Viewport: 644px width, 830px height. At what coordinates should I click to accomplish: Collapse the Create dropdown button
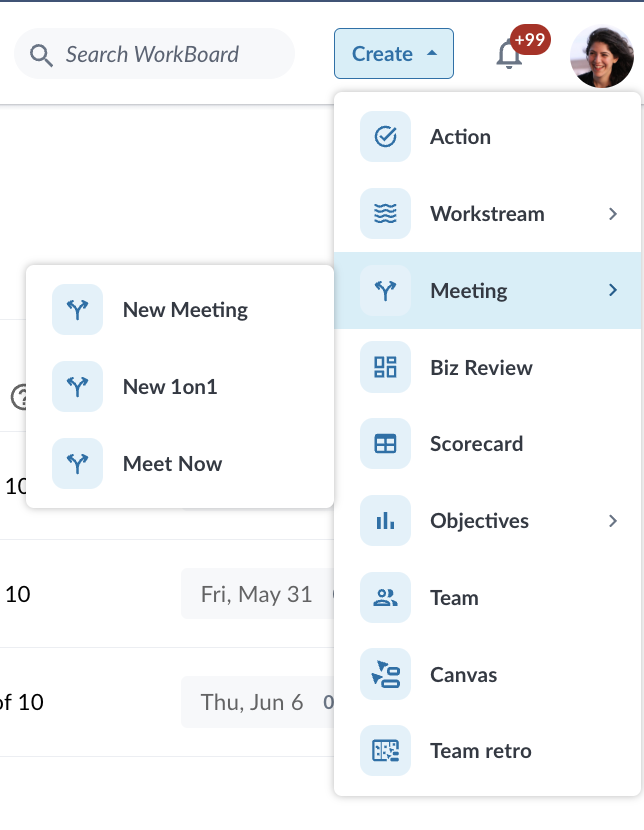(x=394, y=53)
